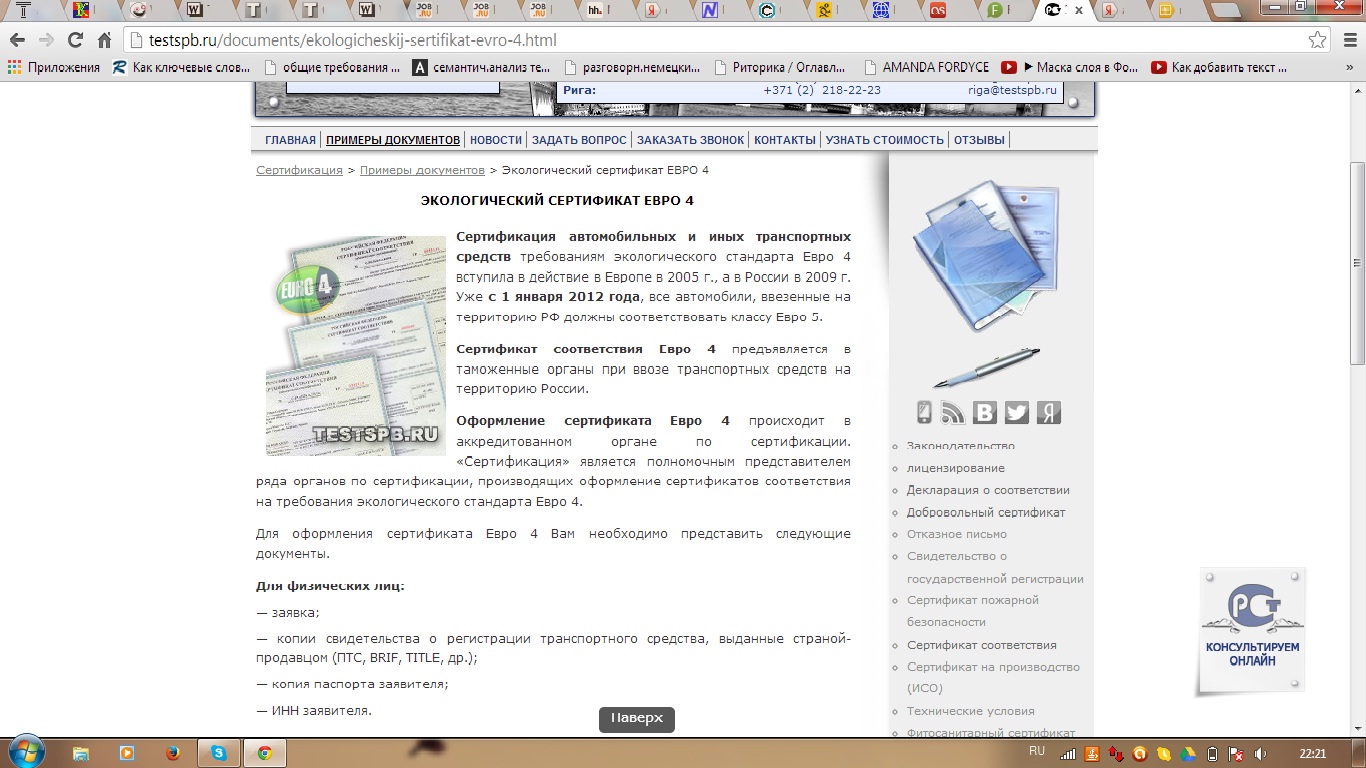Click the Action Center flag tray icon

[1236, 753]
